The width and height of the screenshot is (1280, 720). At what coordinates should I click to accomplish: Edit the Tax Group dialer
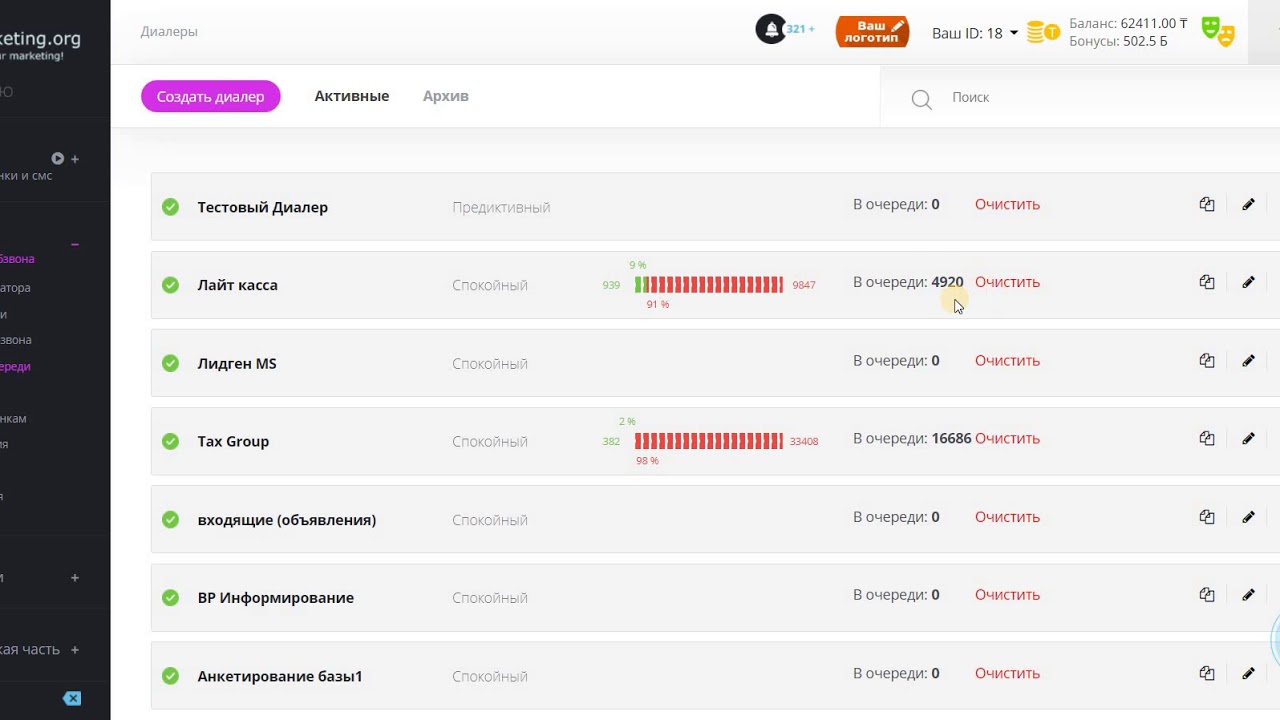coord(1248,438)
